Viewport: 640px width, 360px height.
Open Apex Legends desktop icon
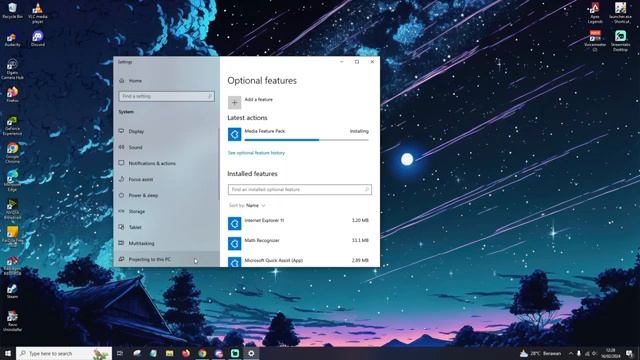pyautogui.click(x=595, y=13)
